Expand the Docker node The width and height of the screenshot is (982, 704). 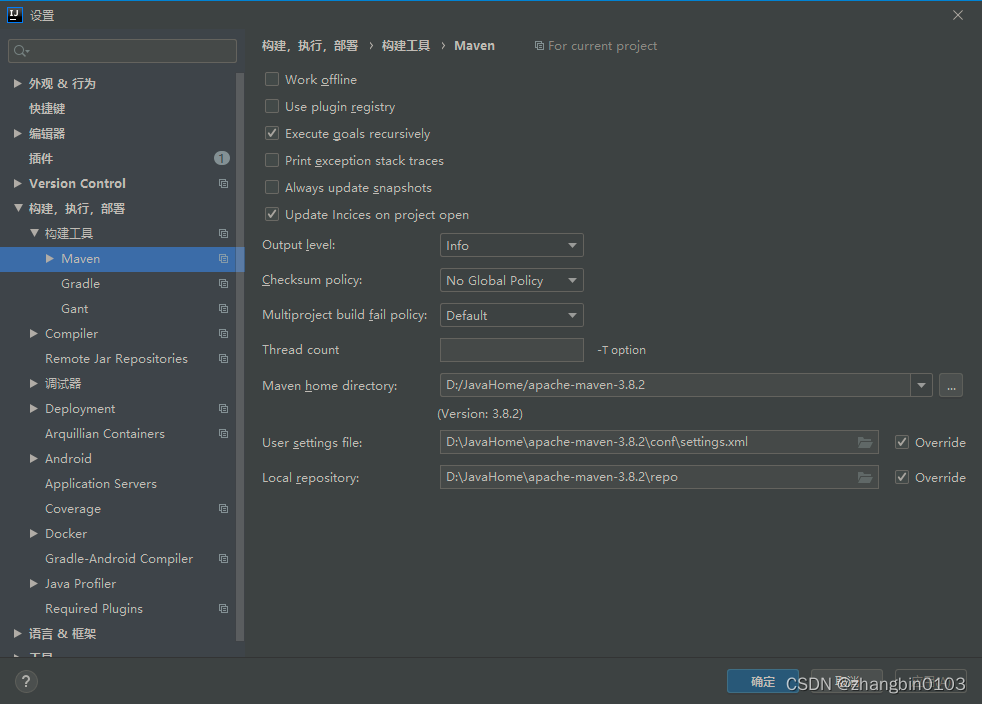tap(34, 534)
